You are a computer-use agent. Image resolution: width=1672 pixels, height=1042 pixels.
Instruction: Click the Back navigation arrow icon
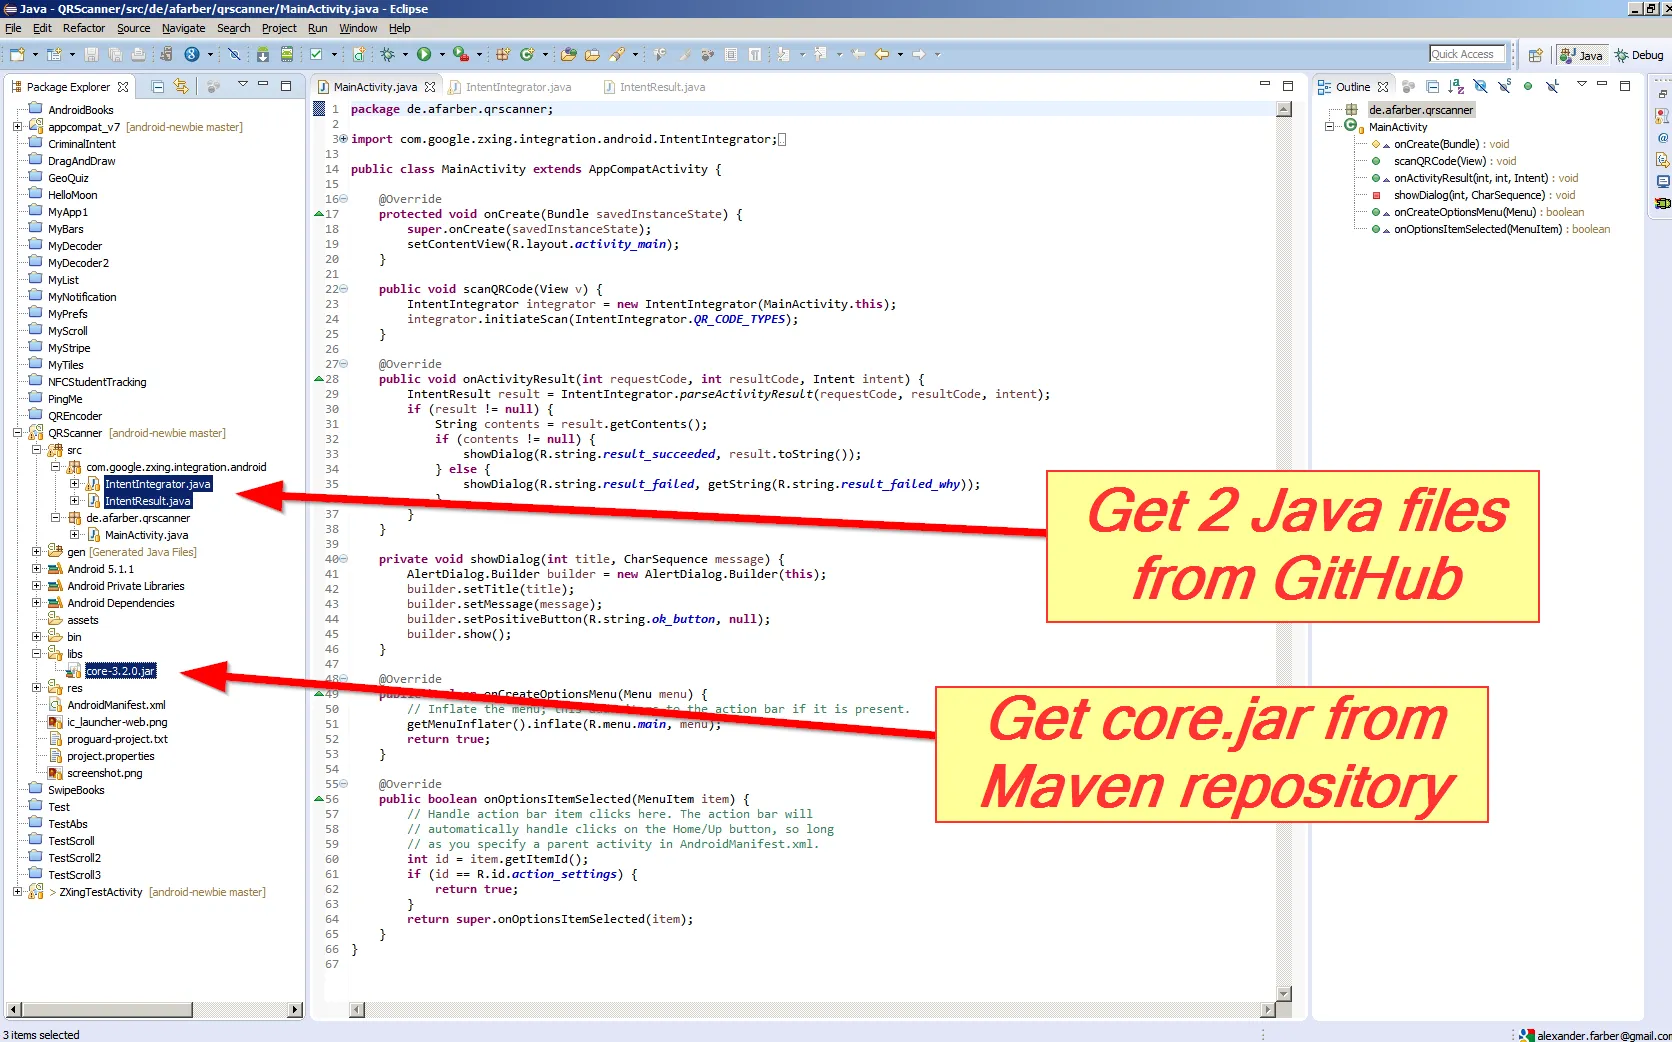click(882, 54)
